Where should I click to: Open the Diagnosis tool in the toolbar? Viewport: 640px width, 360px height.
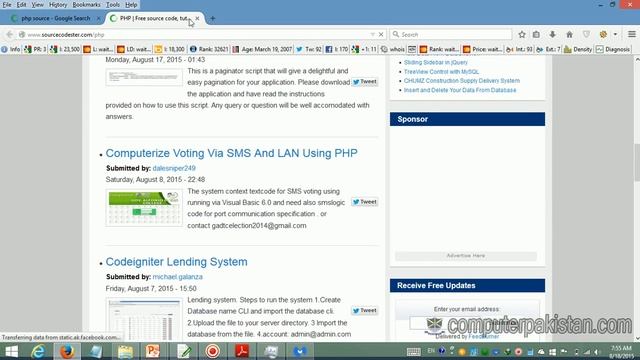pyautogui.click(x=613, y=49)
